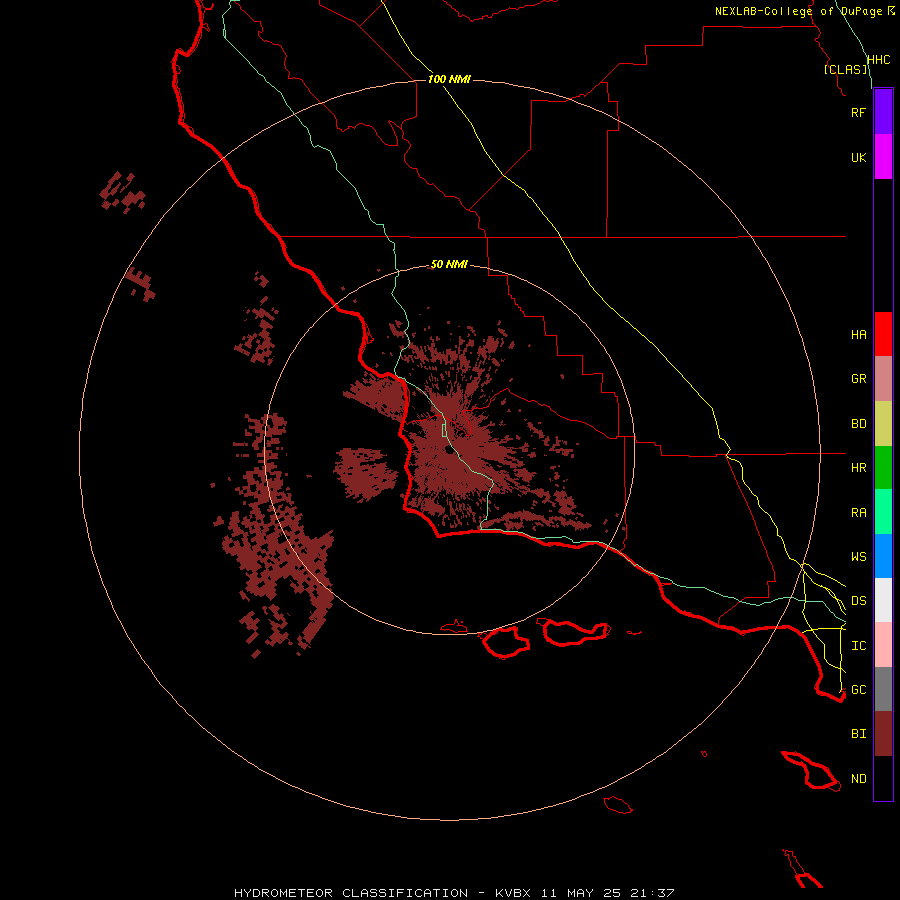Click the ND legend label
The width and height of the screenshot is (900, 900).
[x=858, y=779]
